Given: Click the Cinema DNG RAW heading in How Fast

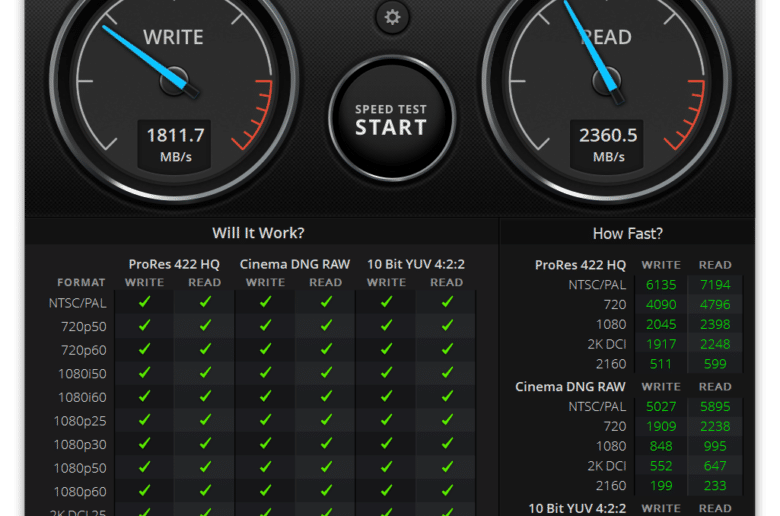Looking at the screenshot, I should pyautogui.click(x=571, y=387).
